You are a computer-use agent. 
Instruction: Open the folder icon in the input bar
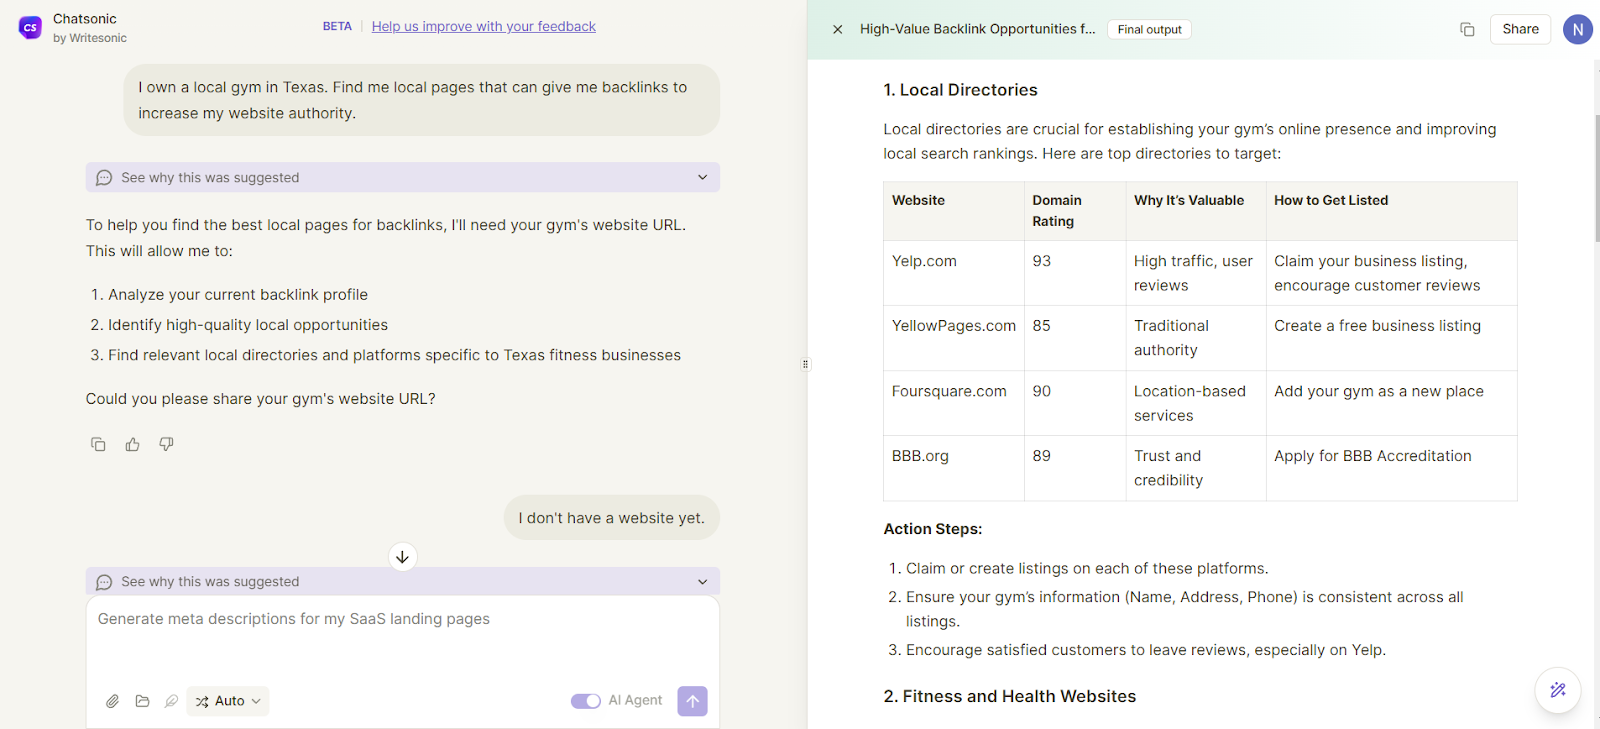[x=142, y=701]
